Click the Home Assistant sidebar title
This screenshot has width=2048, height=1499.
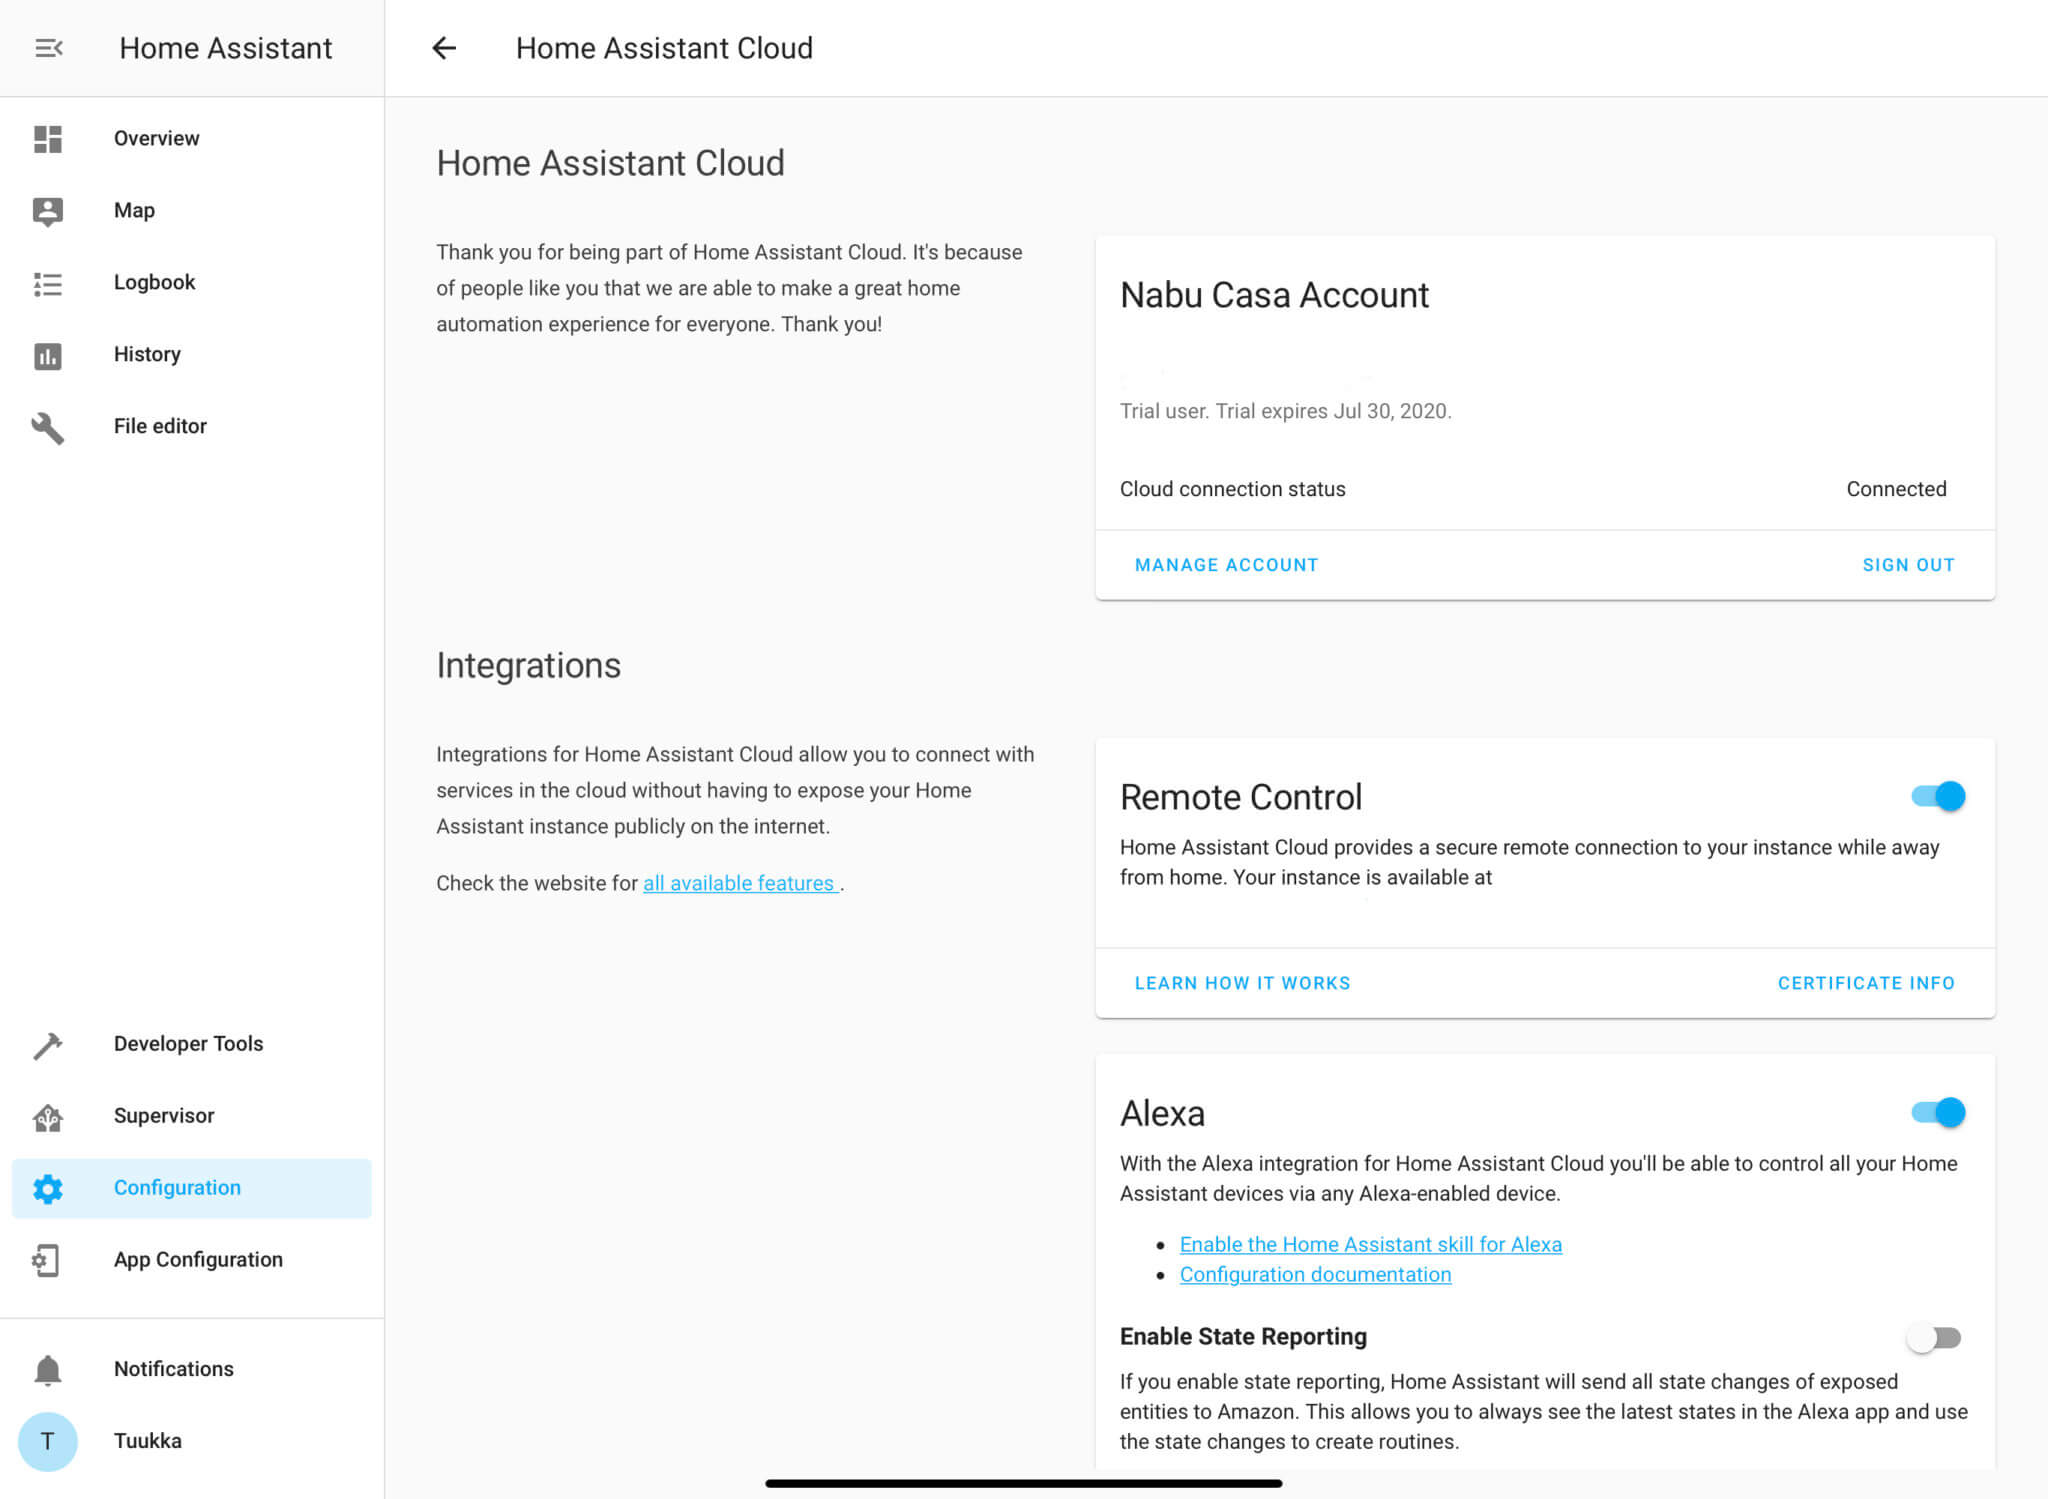coord(225,48)
